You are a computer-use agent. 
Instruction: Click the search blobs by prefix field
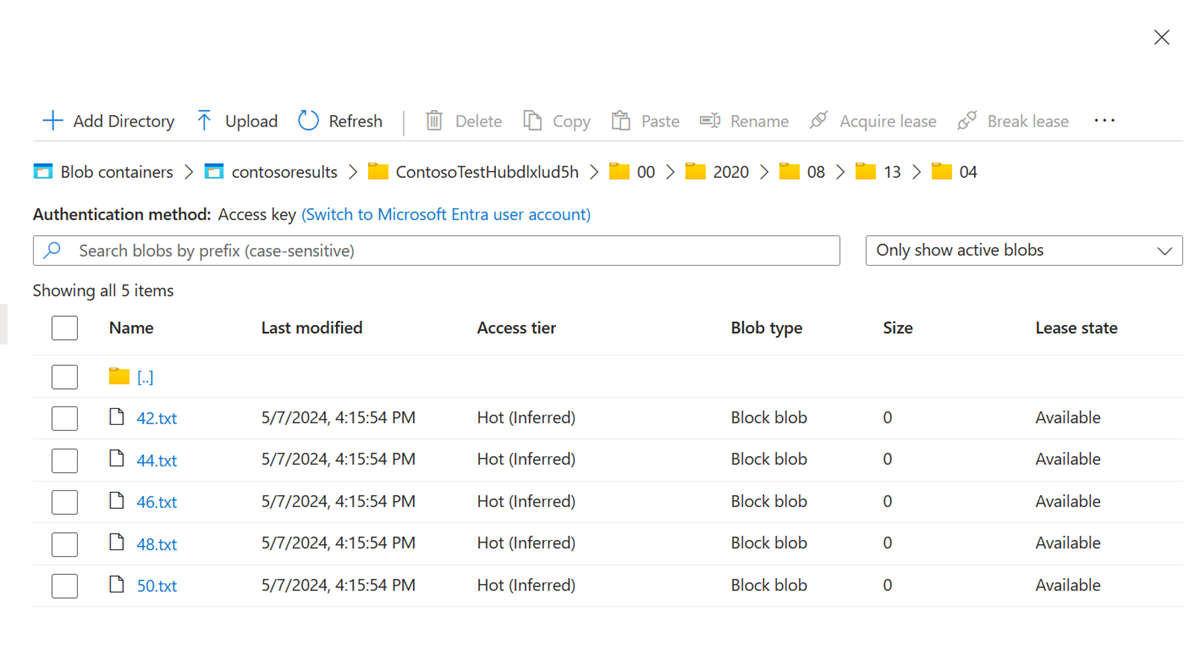click(437, 250)
